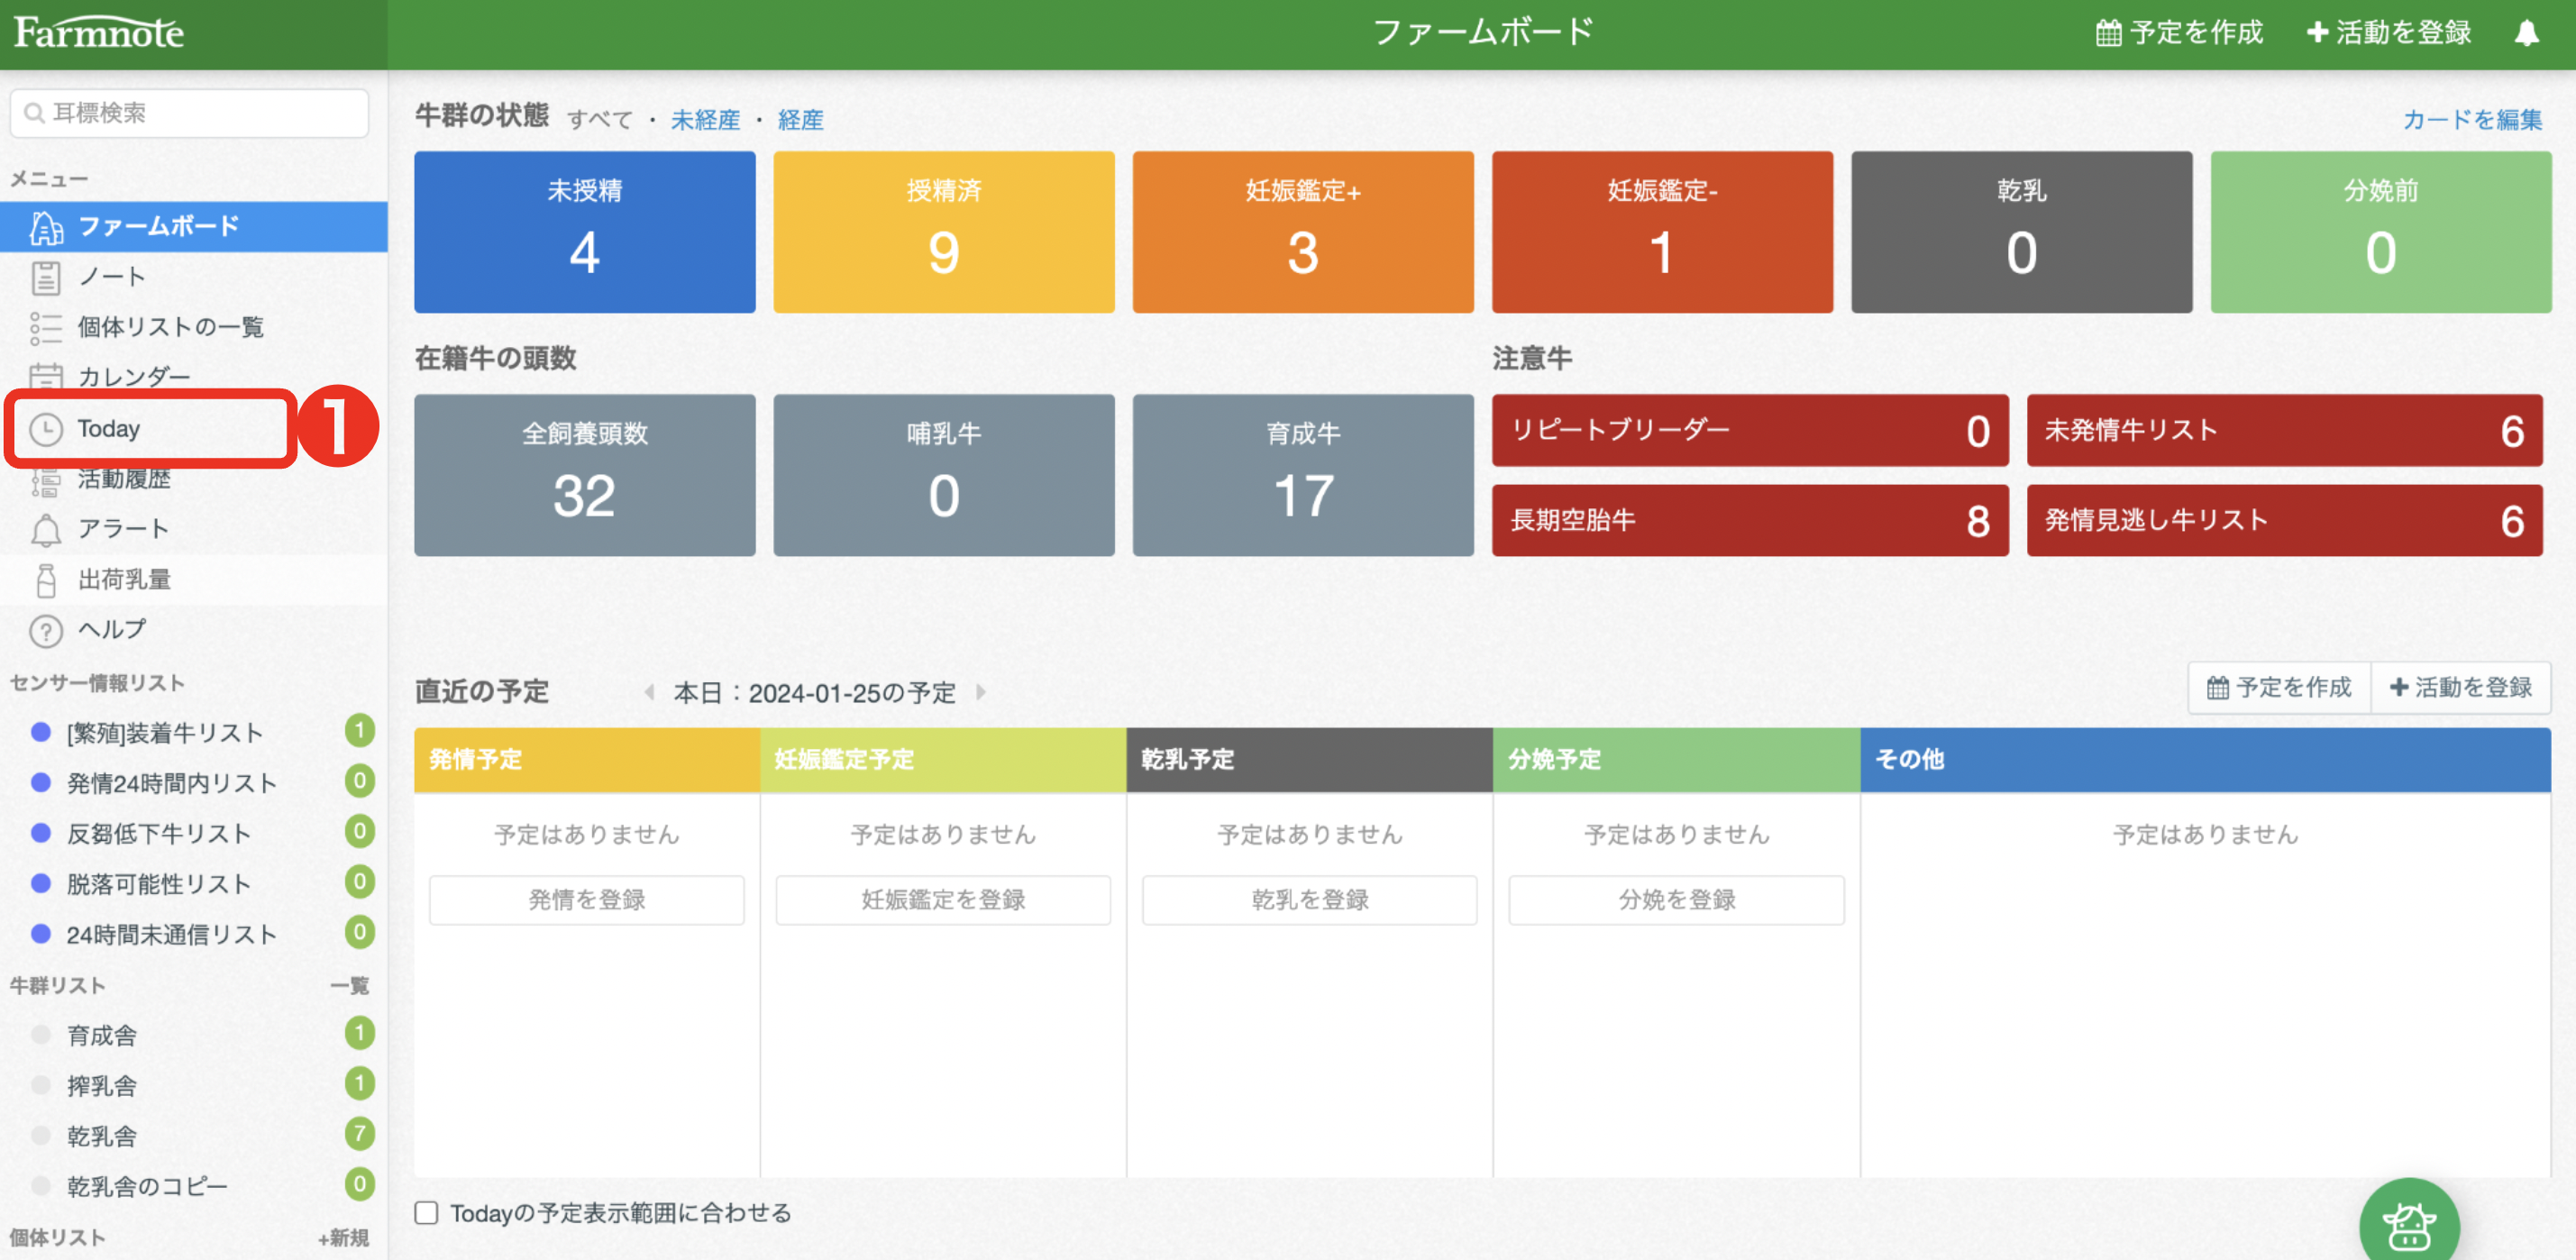Open the 発情見逃し牛リスト alert row

[x=2284, y=521]
